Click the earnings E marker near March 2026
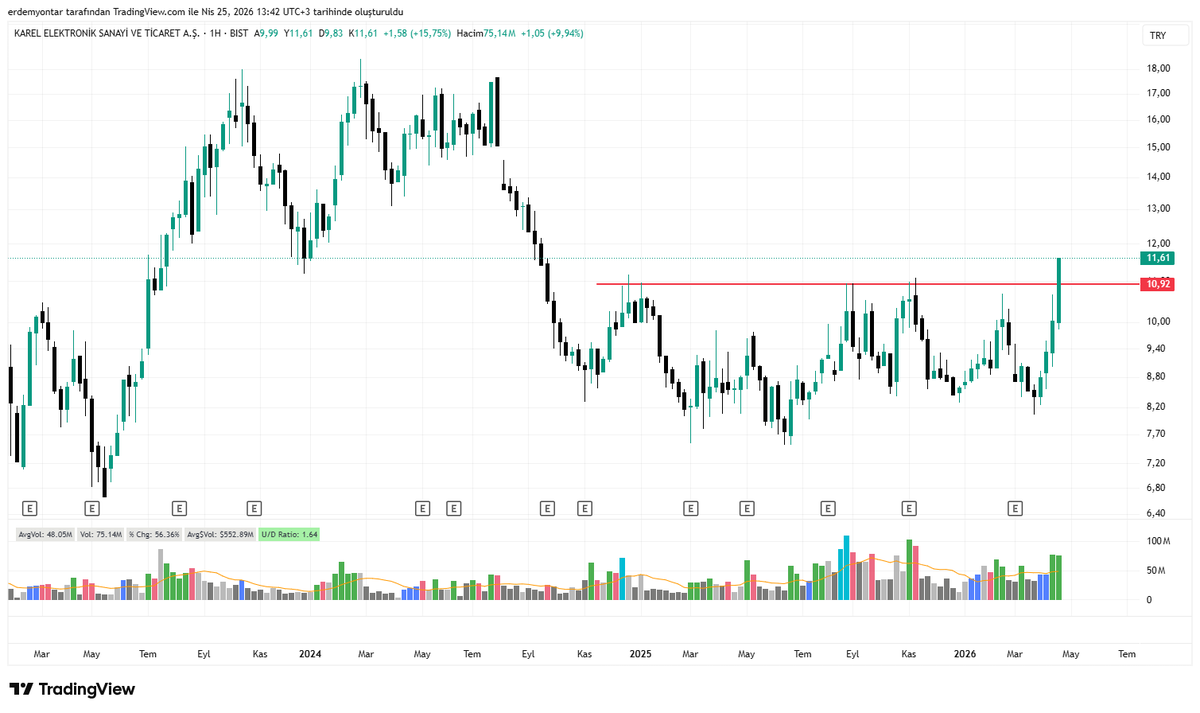1200x713 pixels. 1015,509
